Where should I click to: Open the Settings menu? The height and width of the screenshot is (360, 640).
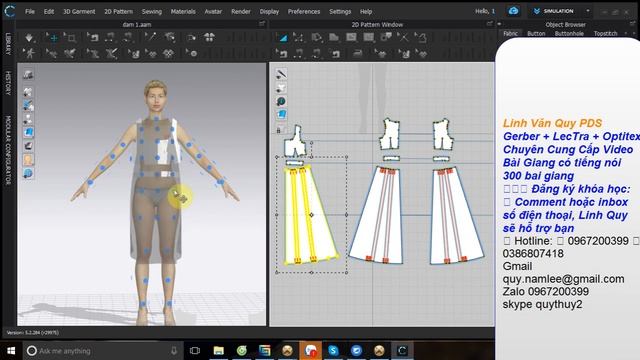340,11
